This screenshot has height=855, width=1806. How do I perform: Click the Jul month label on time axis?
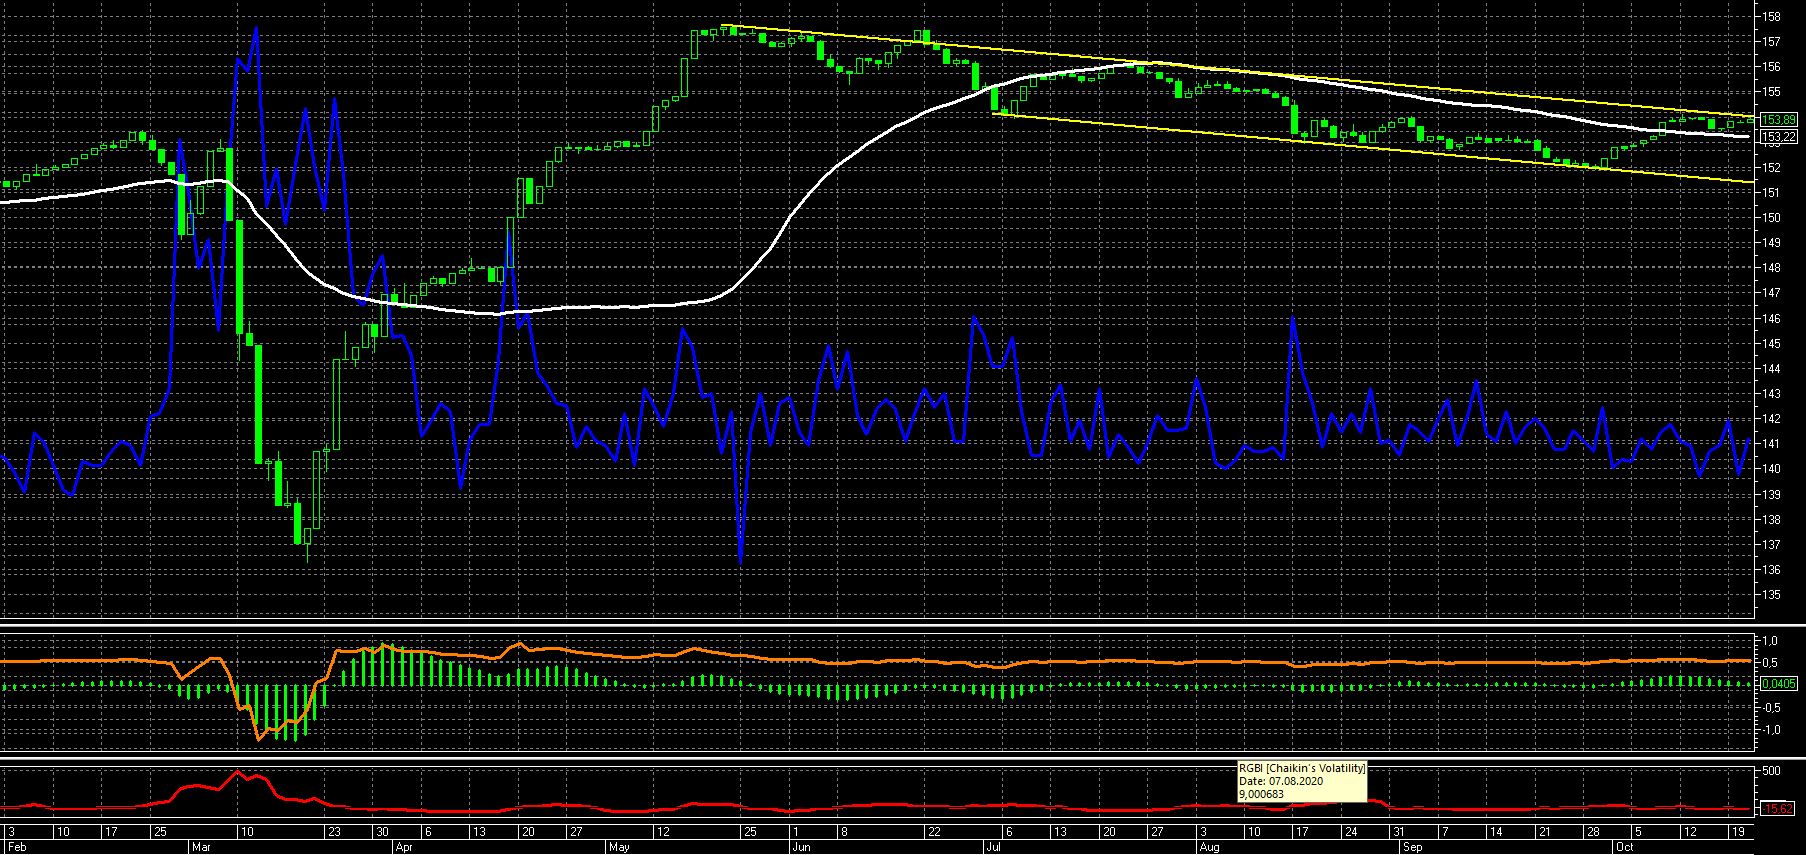coord(993,847)
